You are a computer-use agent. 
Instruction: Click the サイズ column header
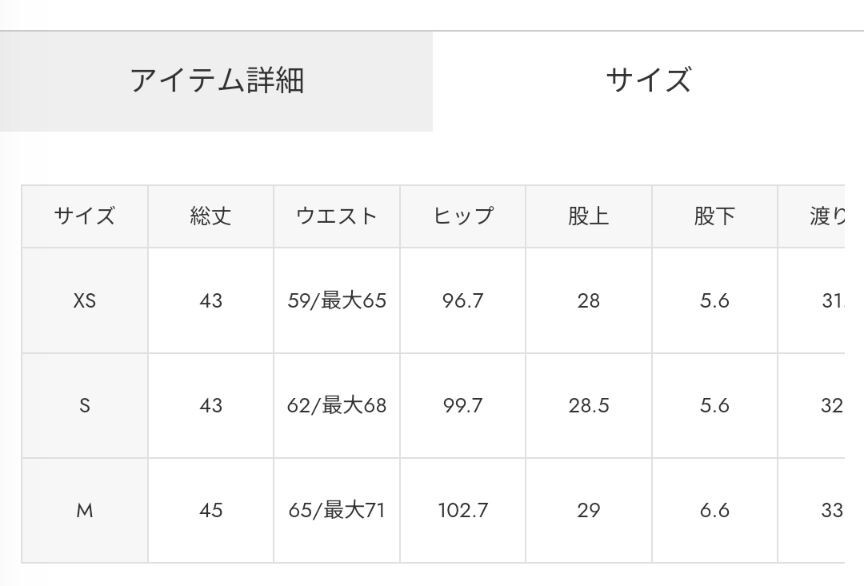pyautogui.click(x=84, y=216)
